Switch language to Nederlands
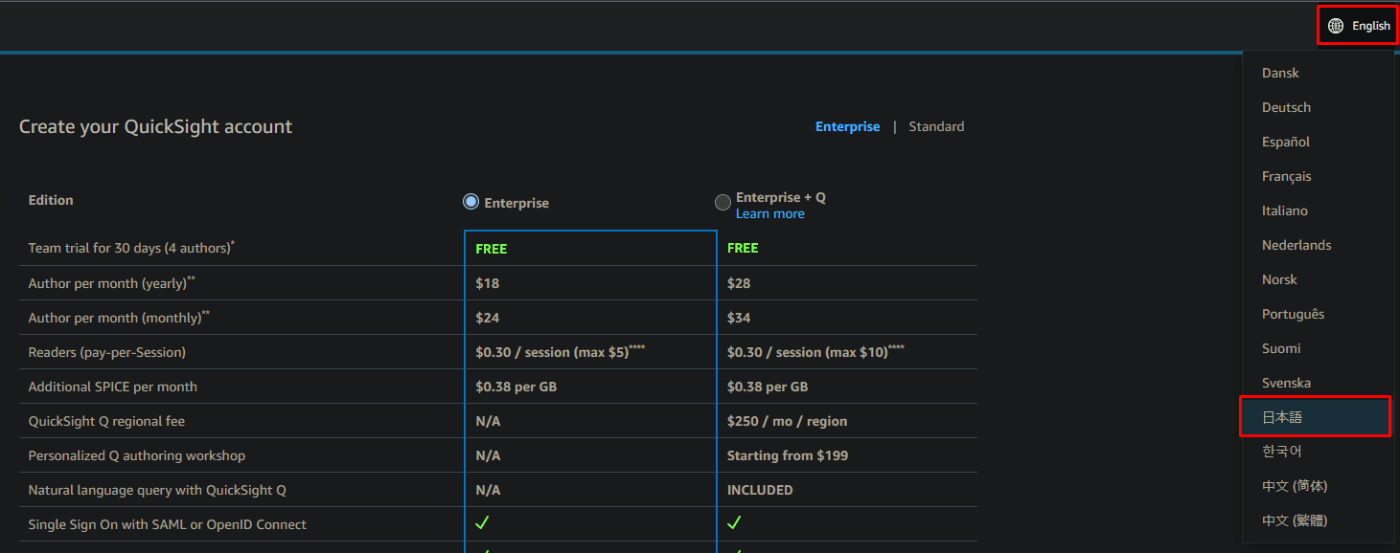This screenshot has width=1400, height=553. click(1296, 245)
